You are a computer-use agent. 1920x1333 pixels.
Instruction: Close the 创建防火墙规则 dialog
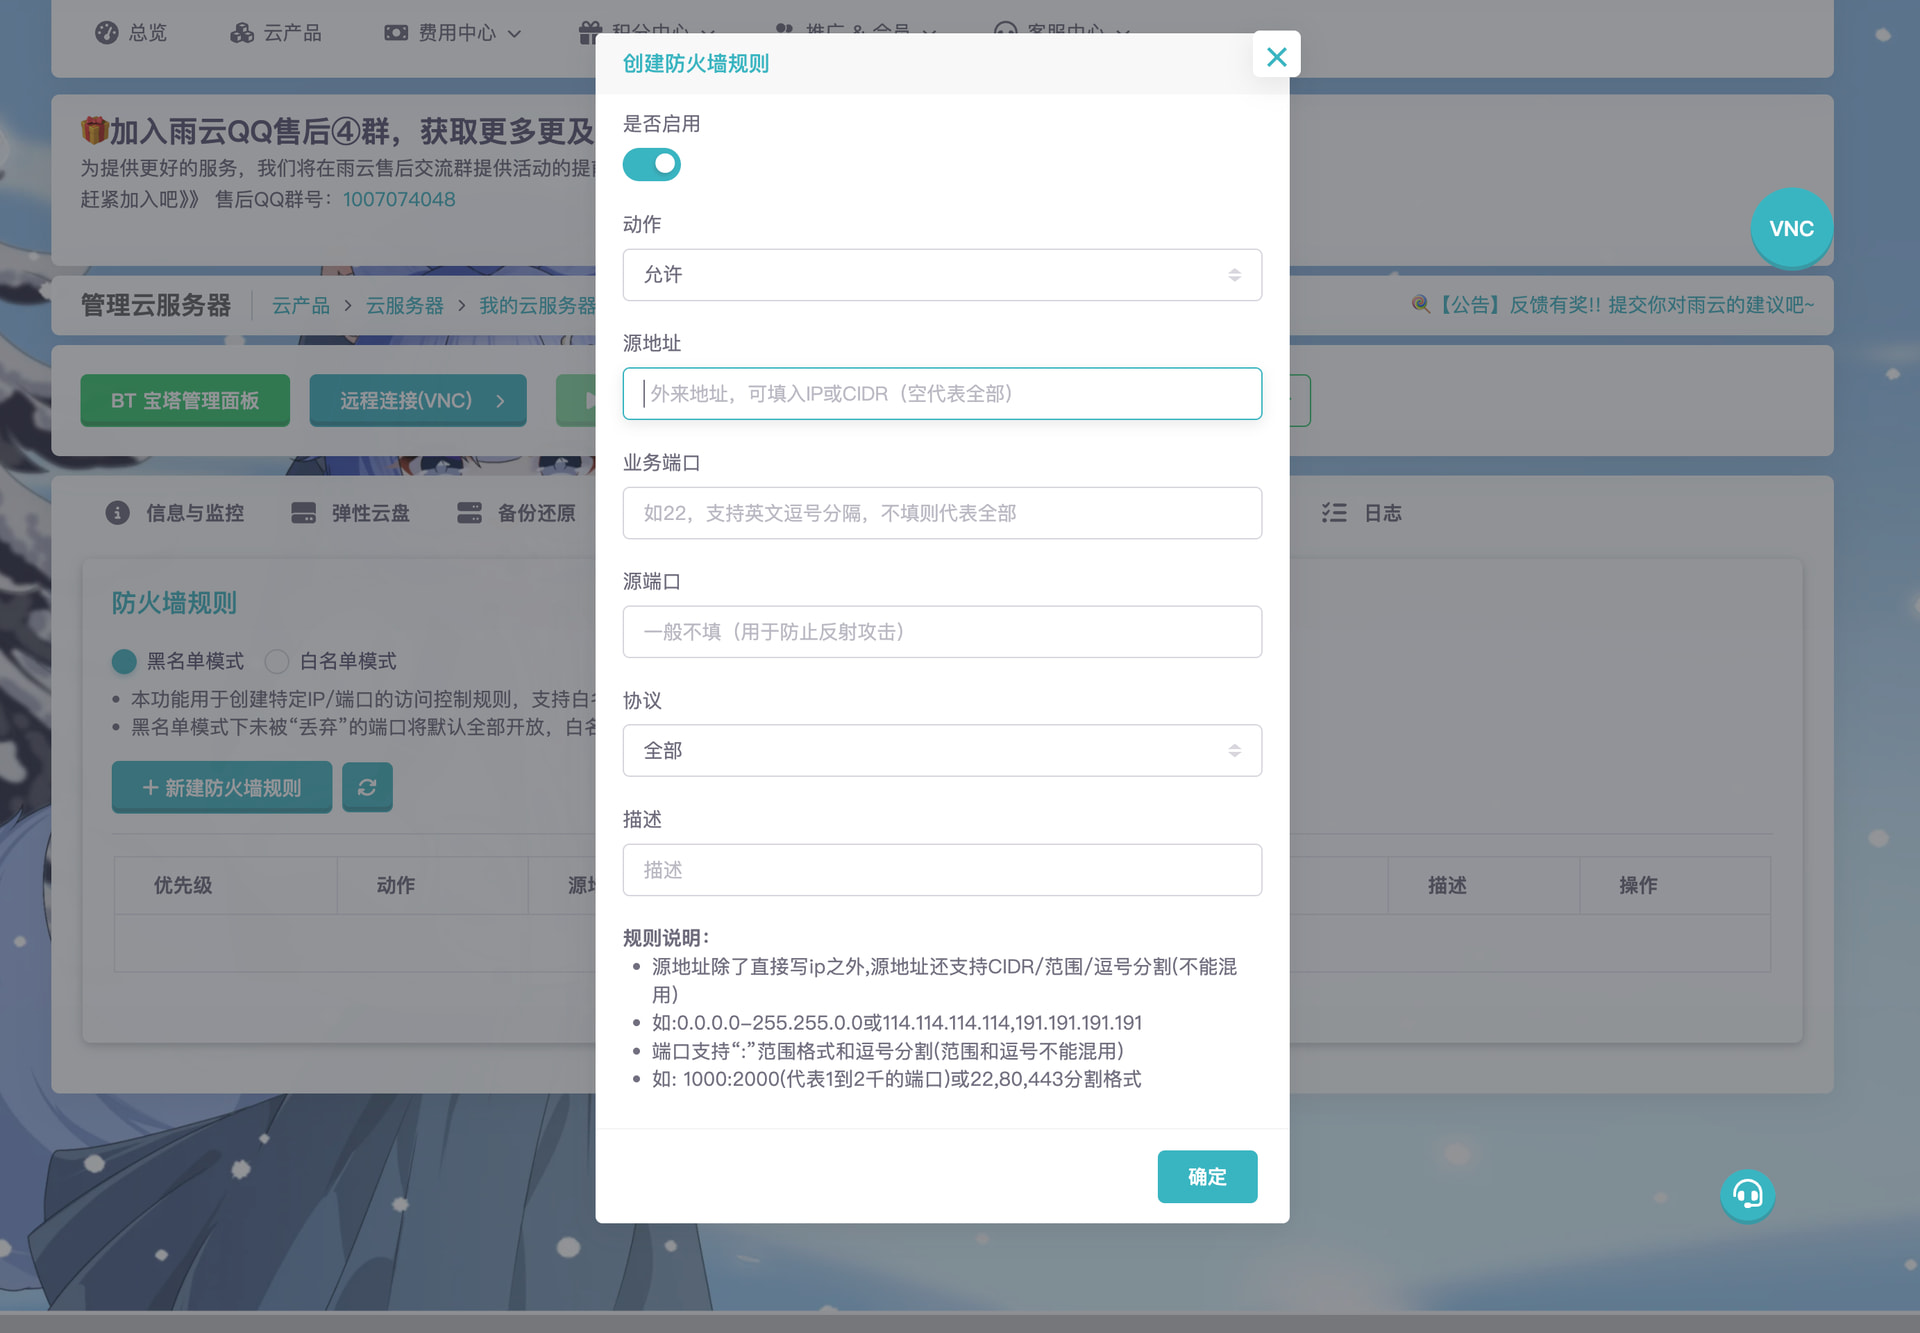(x=1276, y=56)
